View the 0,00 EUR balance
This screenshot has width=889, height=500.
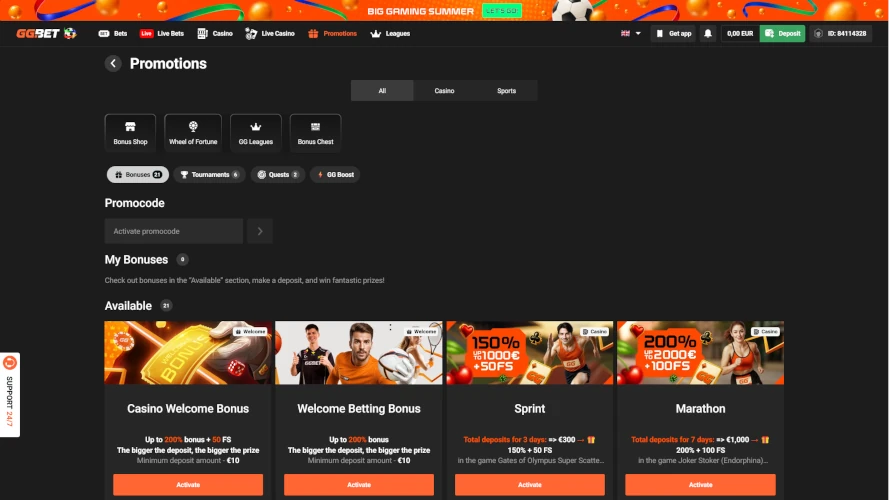click(740, 33)
